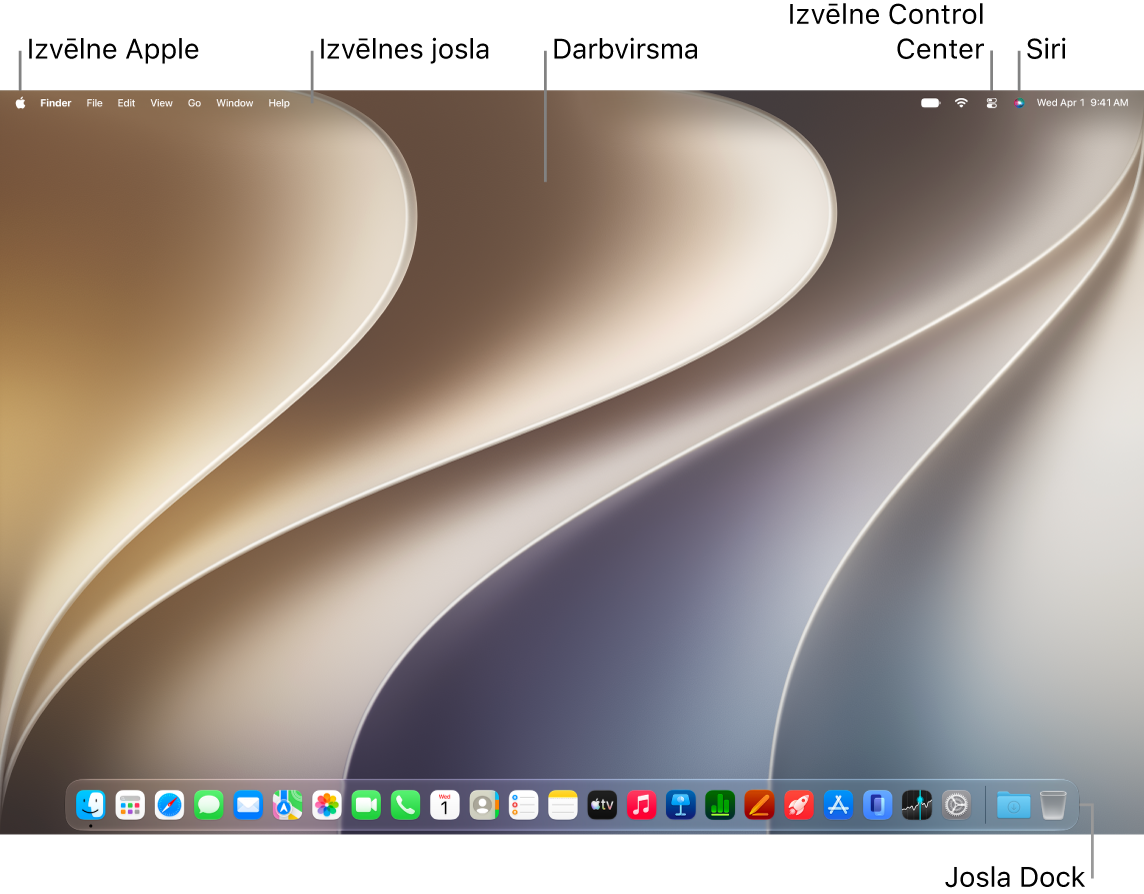Open the Notes app icon

(x=563, y=805)
